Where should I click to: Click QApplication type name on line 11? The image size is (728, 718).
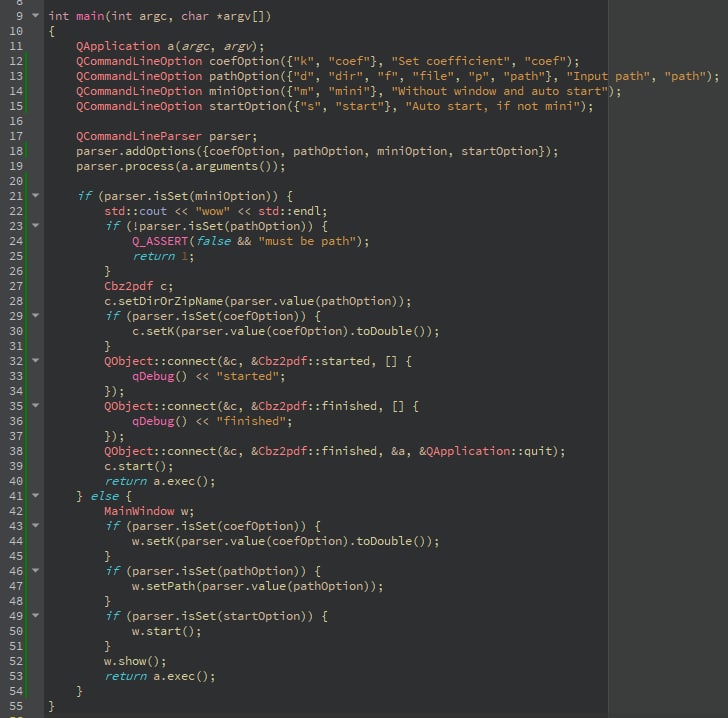tap(118, 46)
